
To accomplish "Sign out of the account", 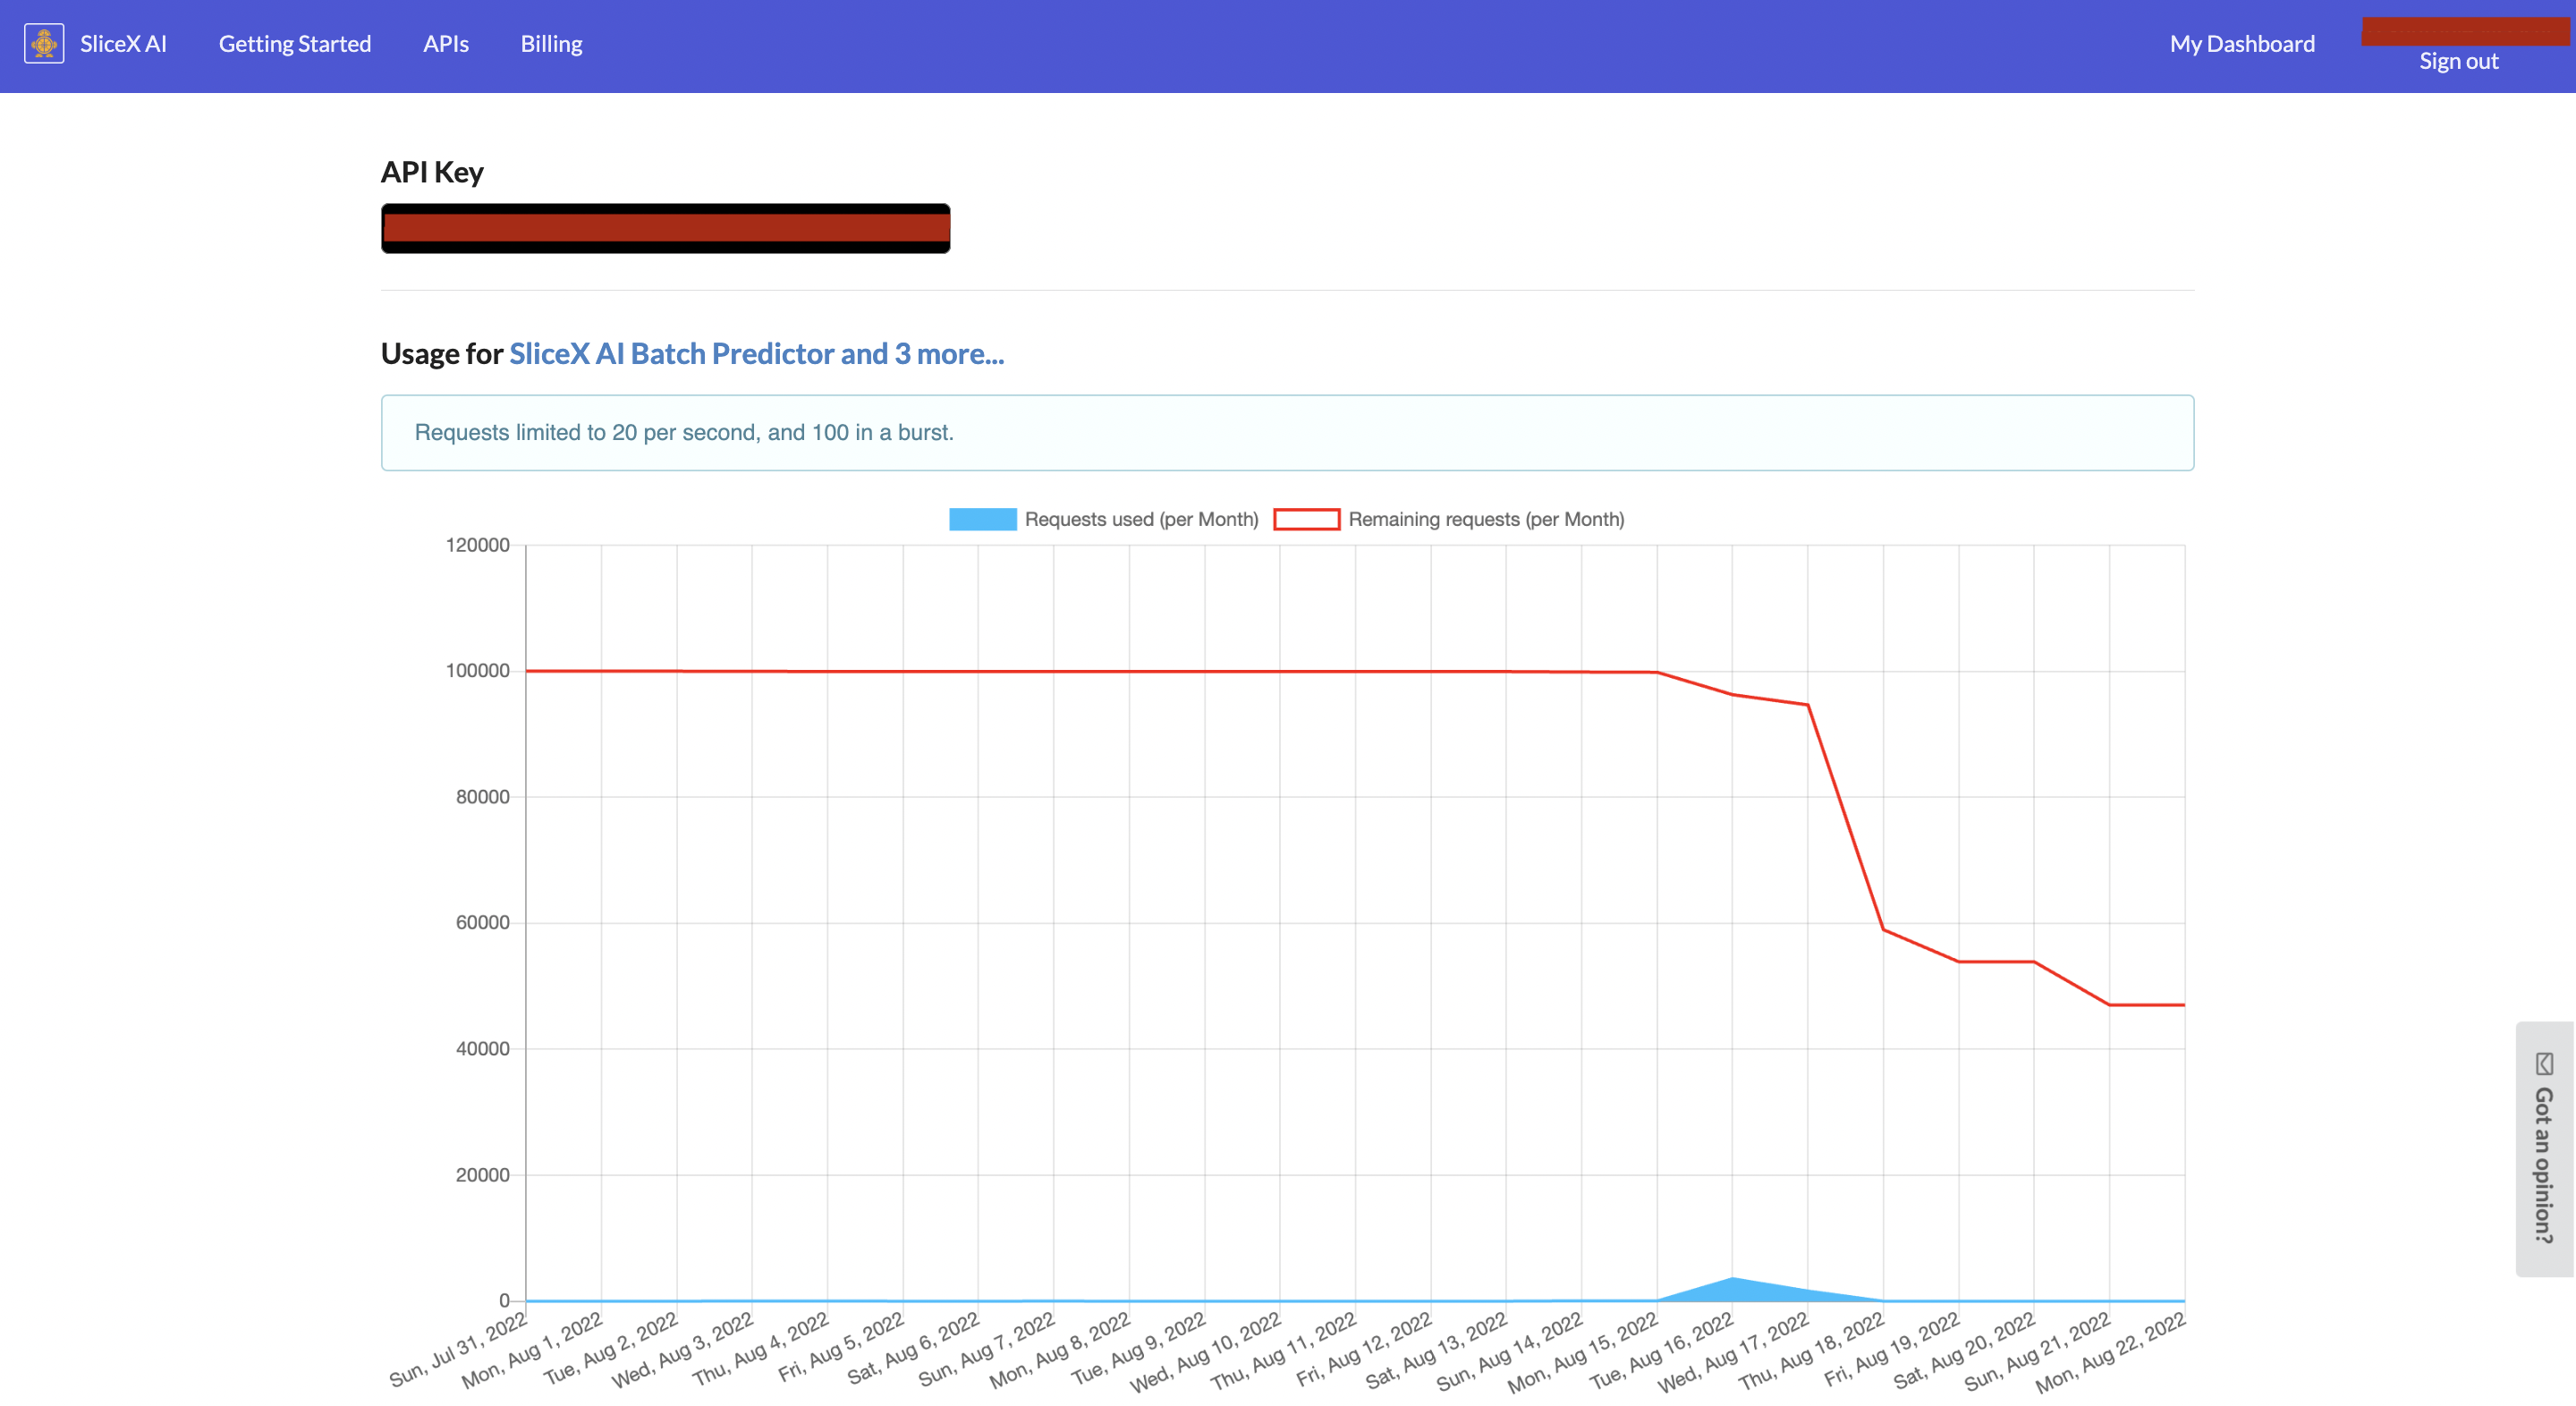I will [2459, 61].
